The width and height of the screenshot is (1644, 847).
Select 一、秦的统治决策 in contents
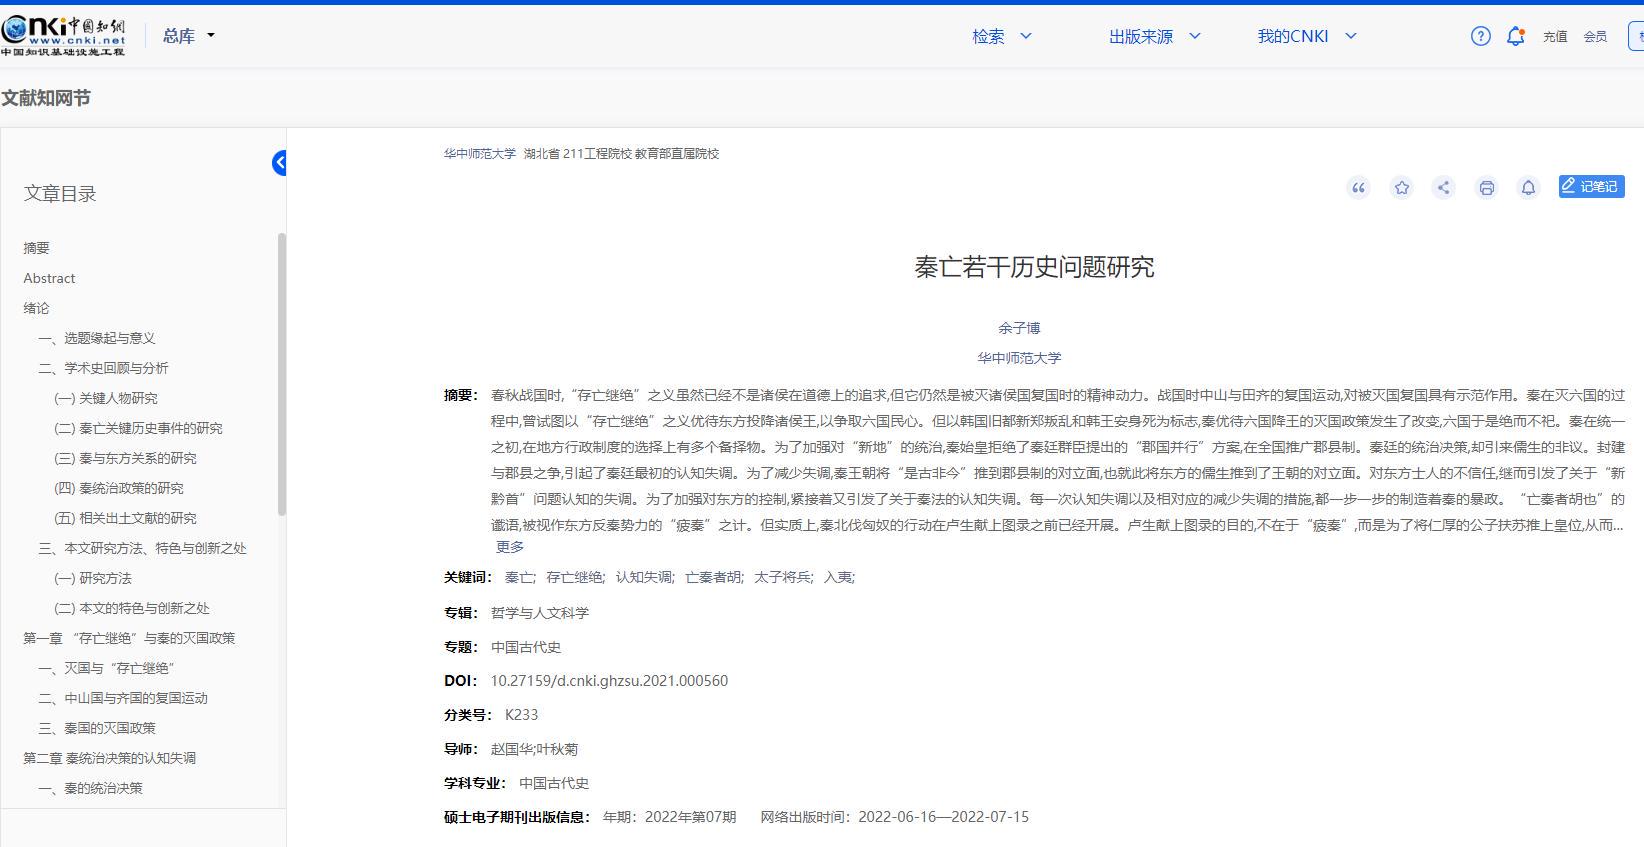91,788
